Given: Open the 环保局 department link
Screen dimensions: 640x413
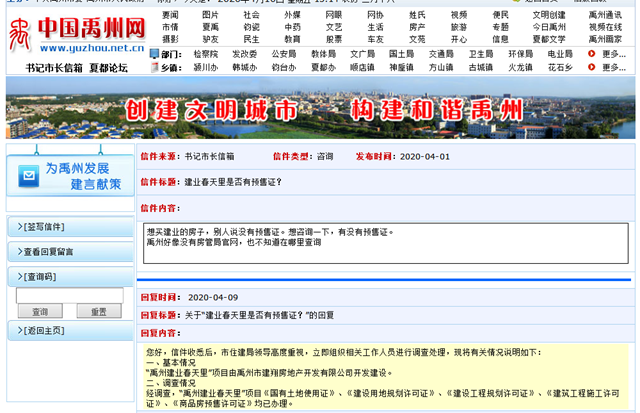Looking at the screenshot, I should pos(520,54).
